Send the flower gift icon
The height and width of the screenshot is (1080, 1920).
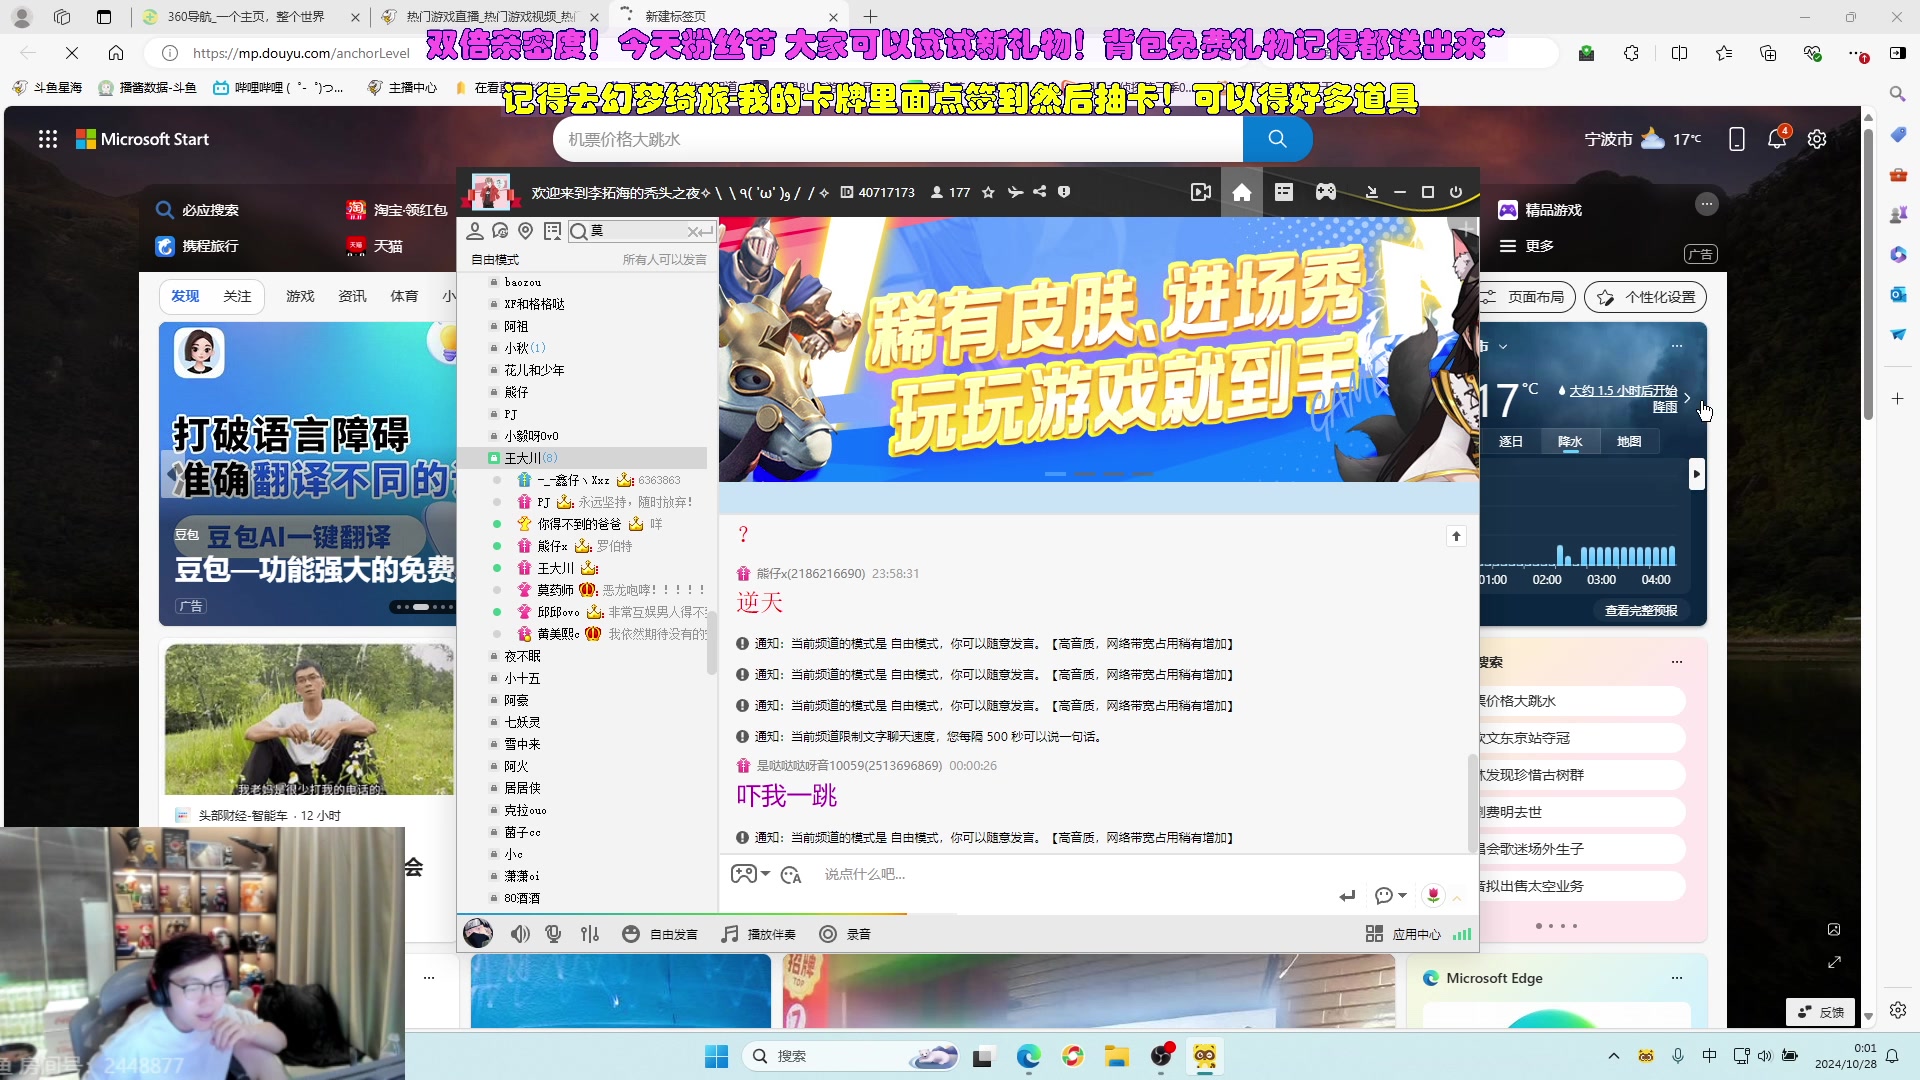tap(1433, 895)
